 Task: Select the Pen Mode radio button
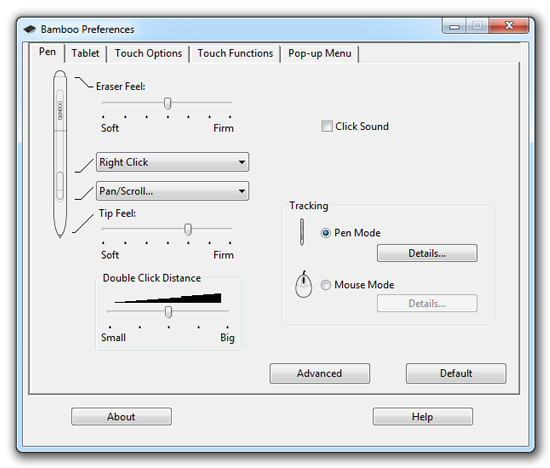coord(326,233)
